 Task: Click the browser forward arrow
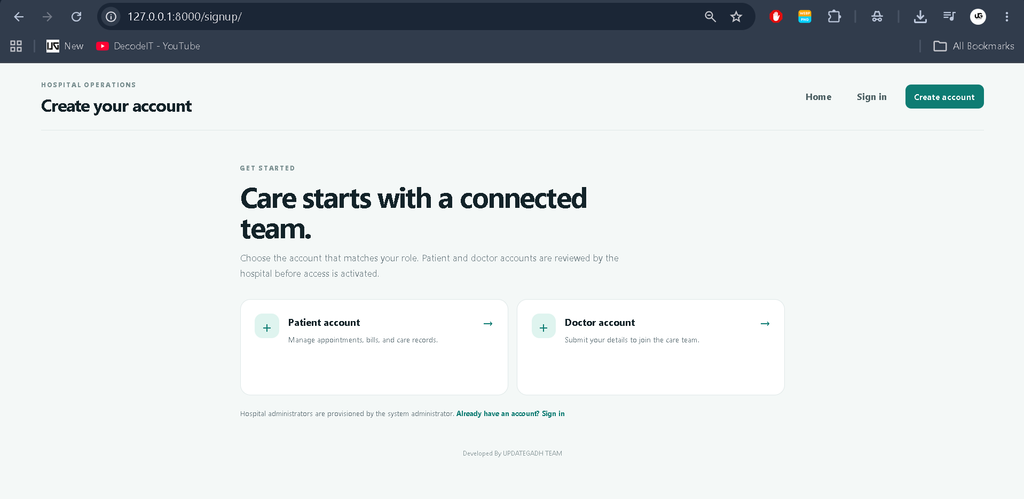coord(47,17)
